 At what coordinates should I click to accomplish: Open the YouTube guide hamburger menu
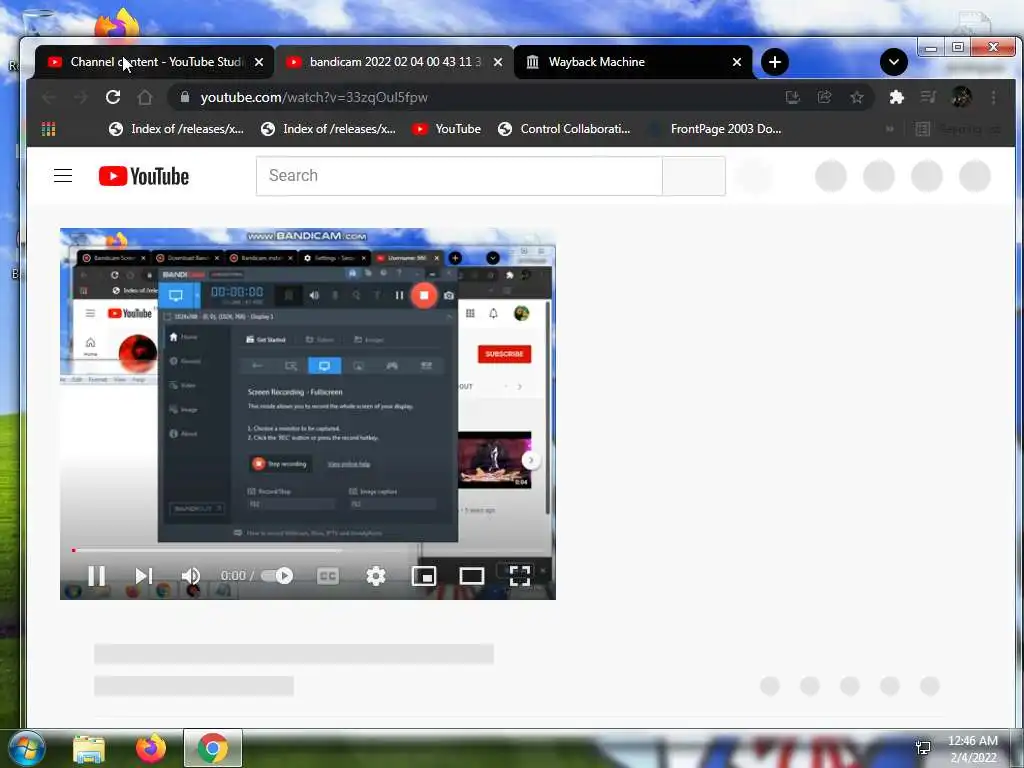63,176
